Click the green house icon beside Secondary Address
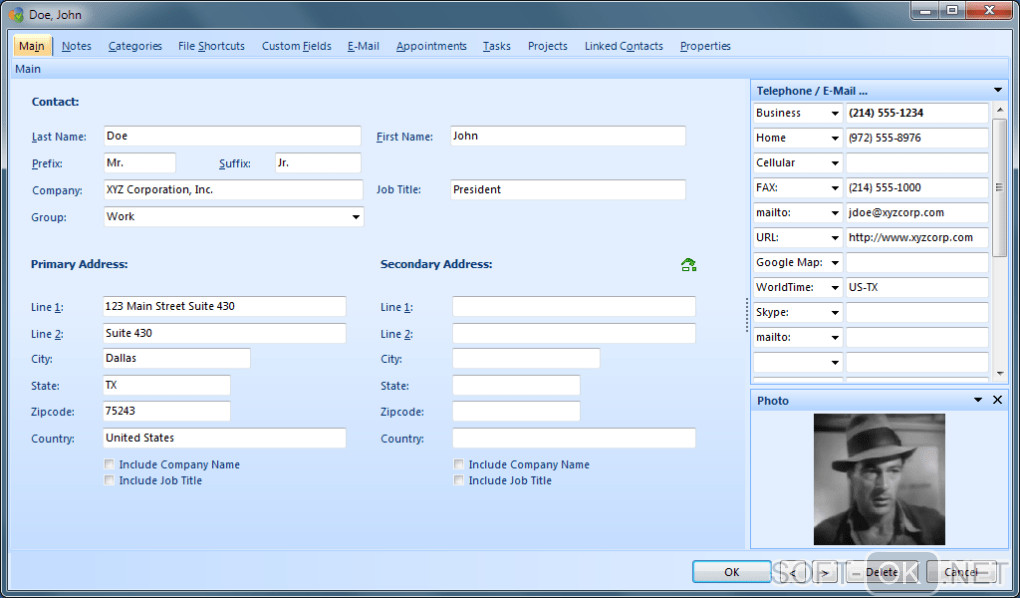1020x598 pixels. pos(688,264)
